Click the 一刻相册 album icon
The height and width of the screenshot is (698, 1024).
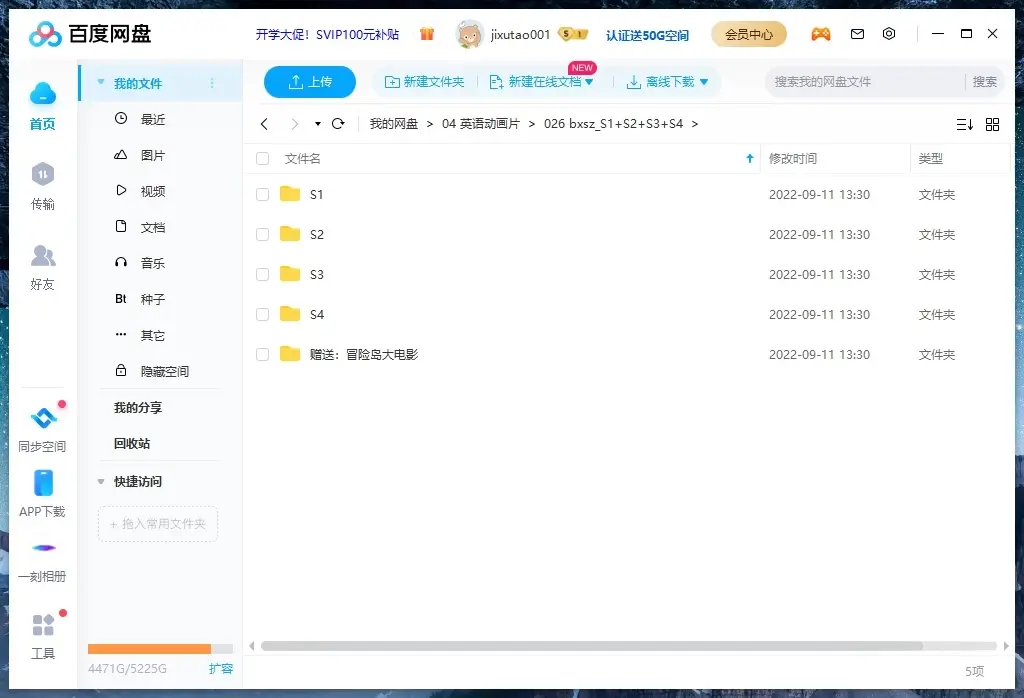[x=43, y=548]
